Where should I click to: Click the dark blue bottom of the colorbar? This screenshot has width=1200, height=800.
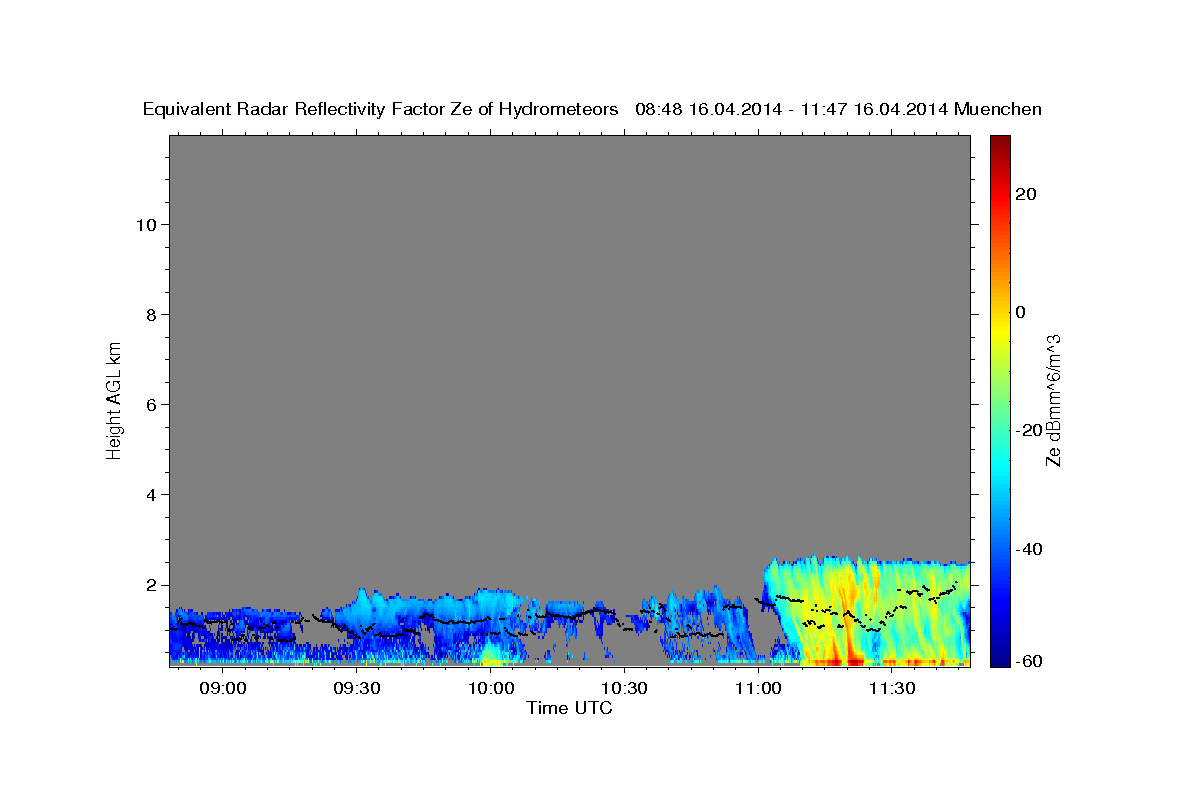pos(1000,655)
